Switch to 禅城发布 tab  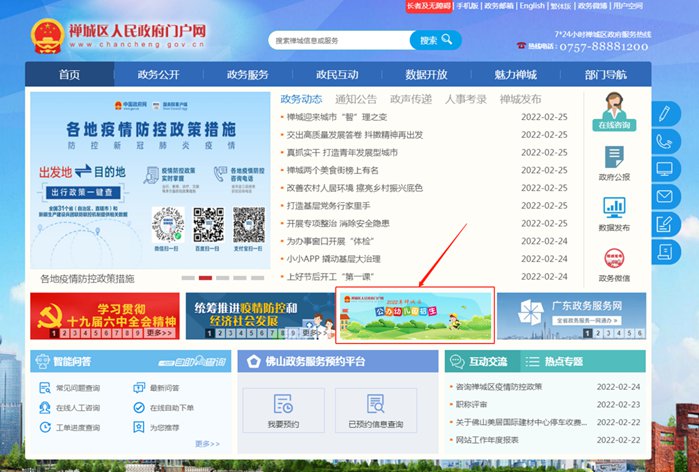pos(521,99)
